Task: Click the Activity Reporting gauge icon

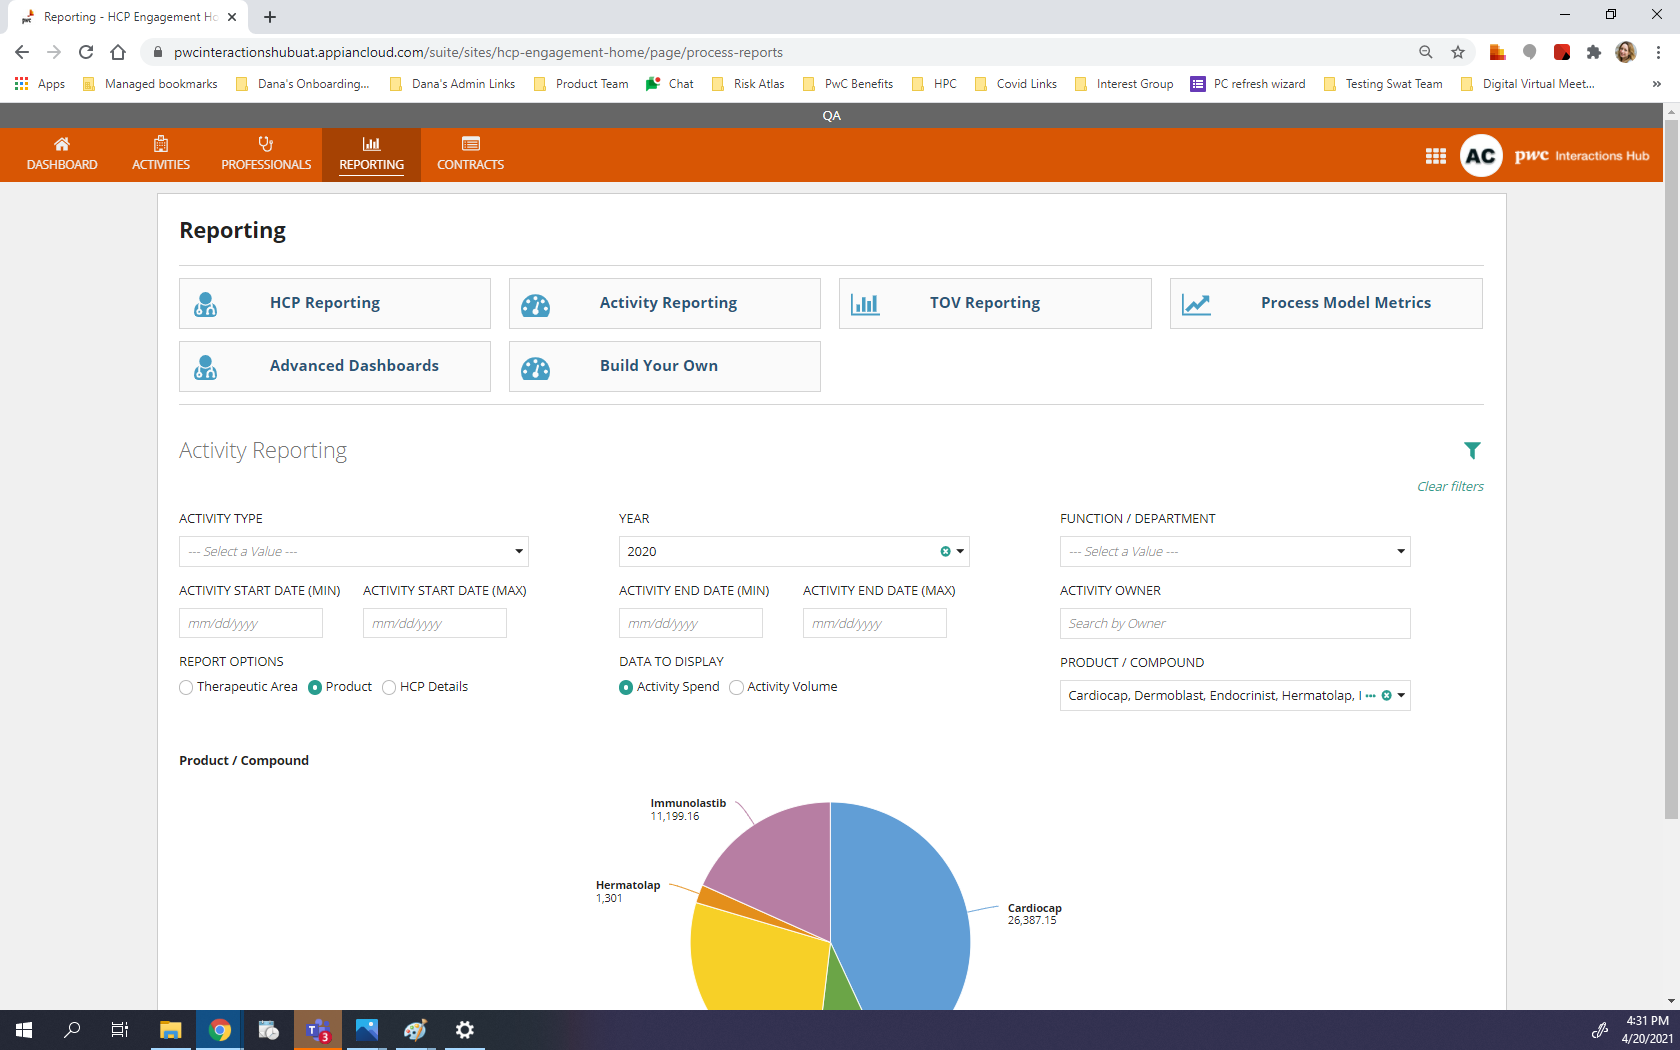Action: (536, 303)
